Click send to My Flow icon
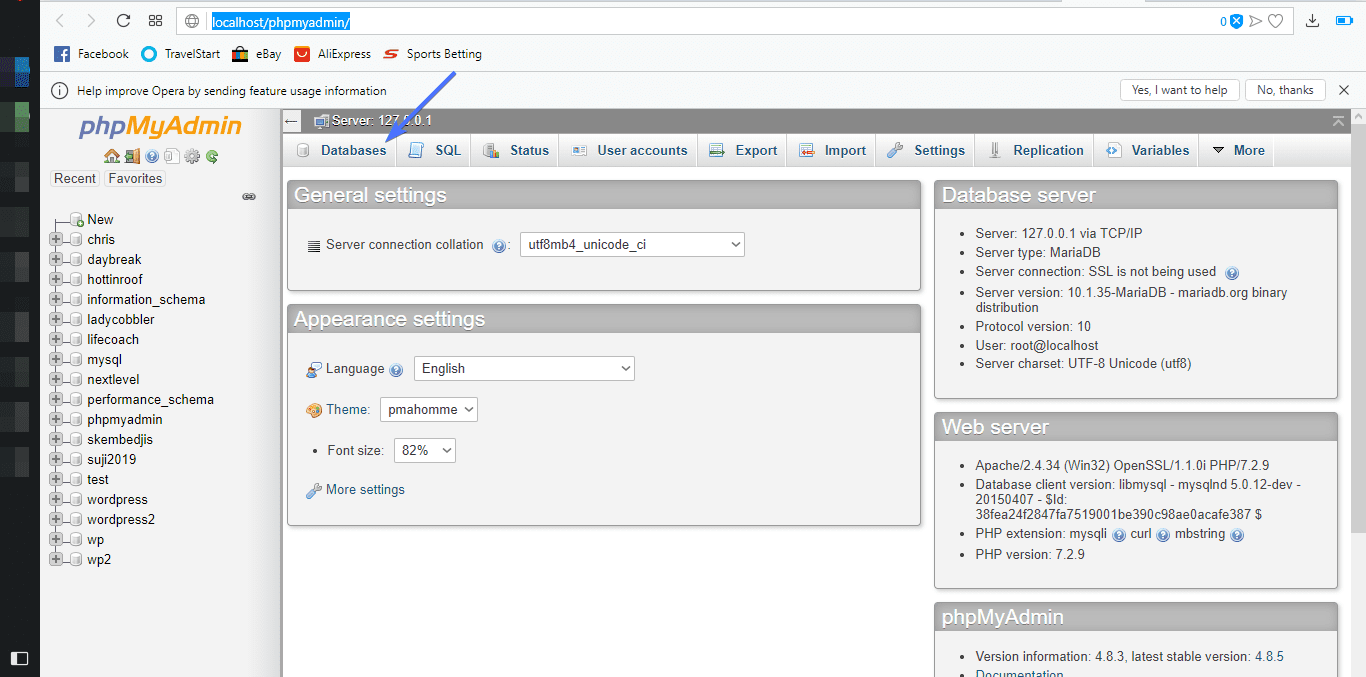Image resolution: width=1366 pixels, height=677 pixels. [x=1256, y=21]
